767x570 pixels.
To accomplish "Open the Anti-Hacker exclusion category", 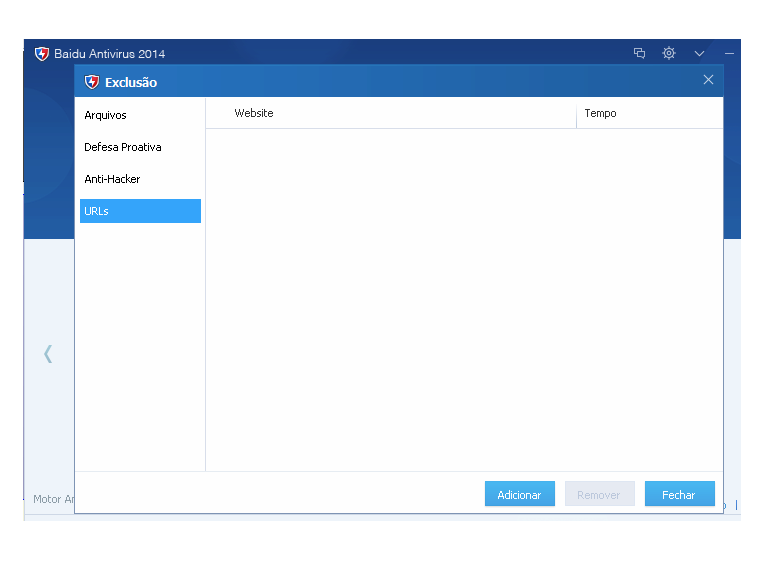I will pyautogui.click(x=140, y=179).
